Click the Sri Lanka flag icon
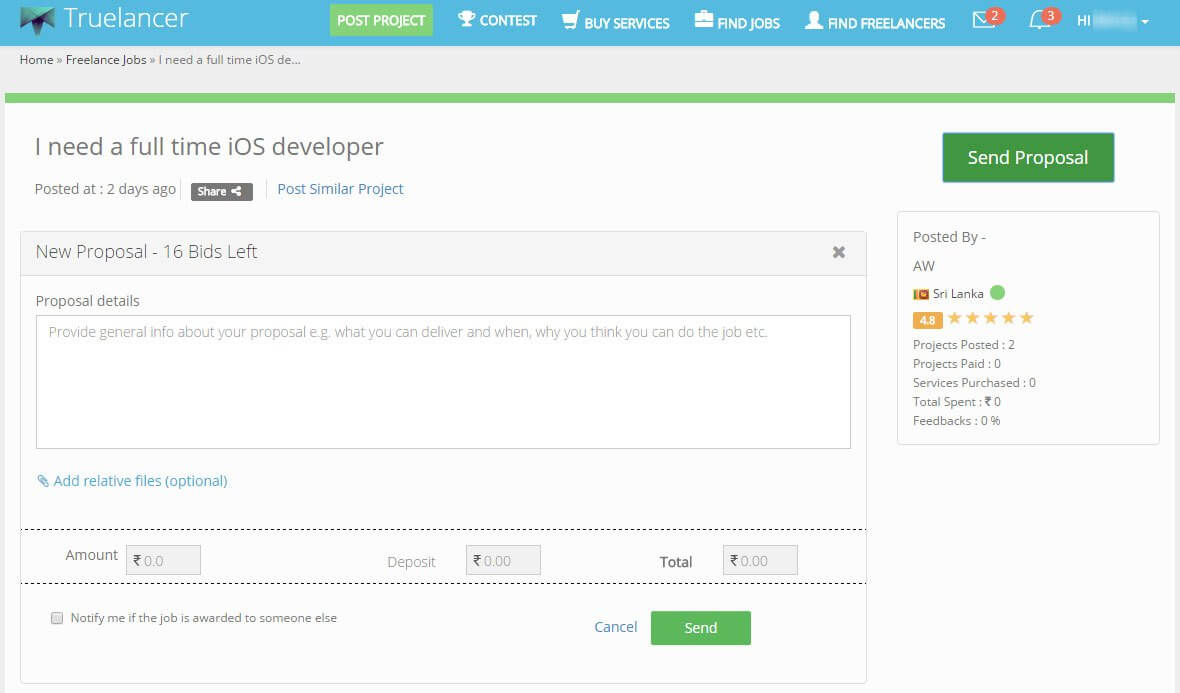This screenshot has width=1180, height=693. [x=921, y=294]
